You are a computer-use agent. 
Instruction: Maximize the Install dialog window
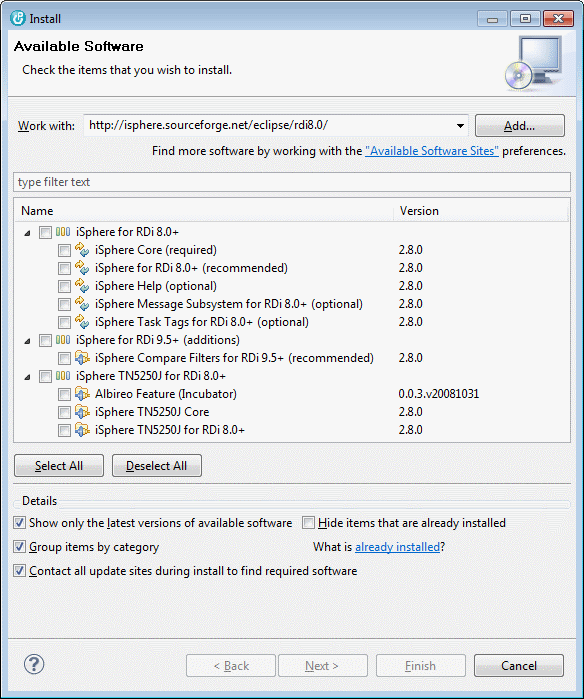(x=525, y=19)
